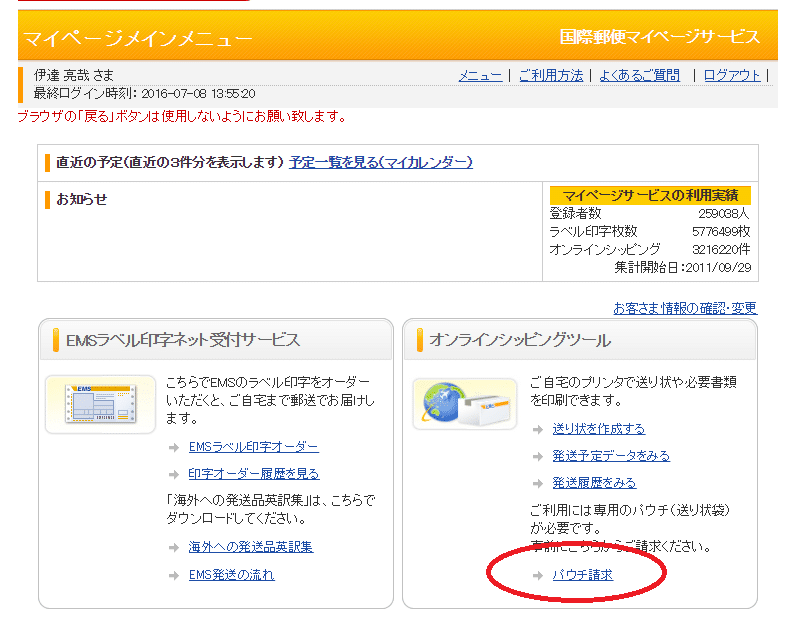Viewport: 788px width, 619px height.
Task: Click arrow icon beside EMS発送の流れ
Action: [174, 575]
